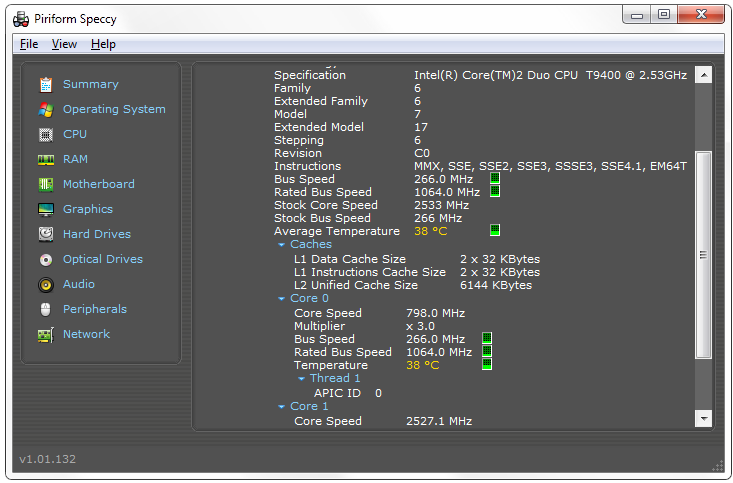Click the Core 1 Core Speed 2527.1 MHz
The width and height of the screenshot is (733, 483).
click(x=439, y=421)
